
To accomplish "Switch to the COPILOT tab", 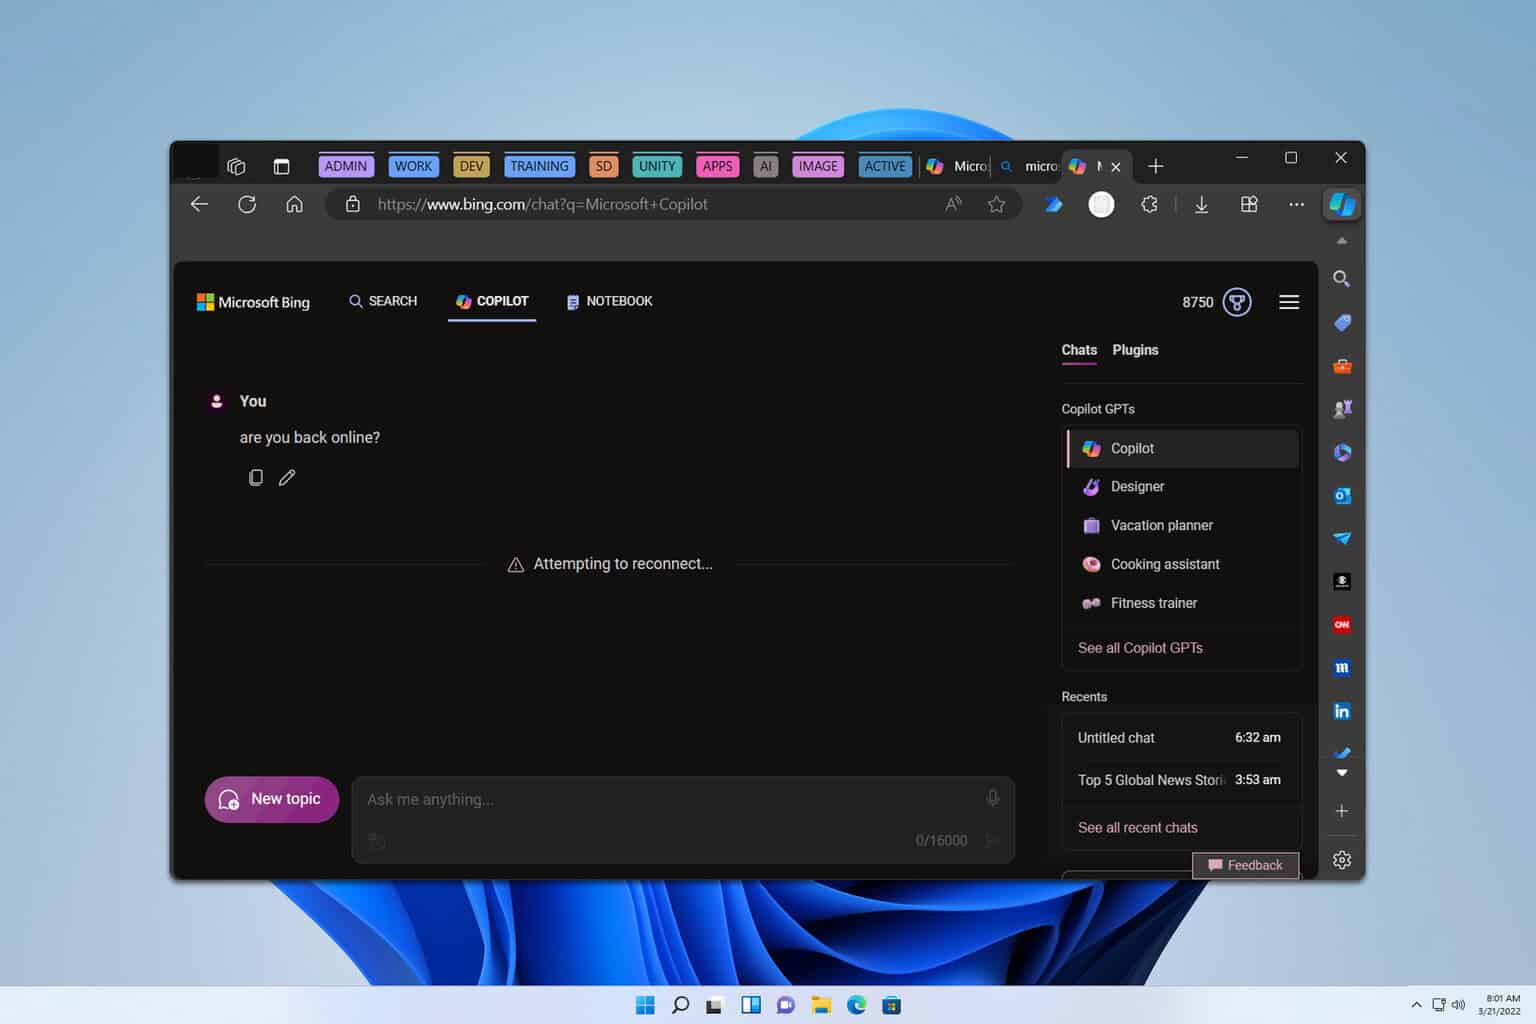I will pos(492,301).
